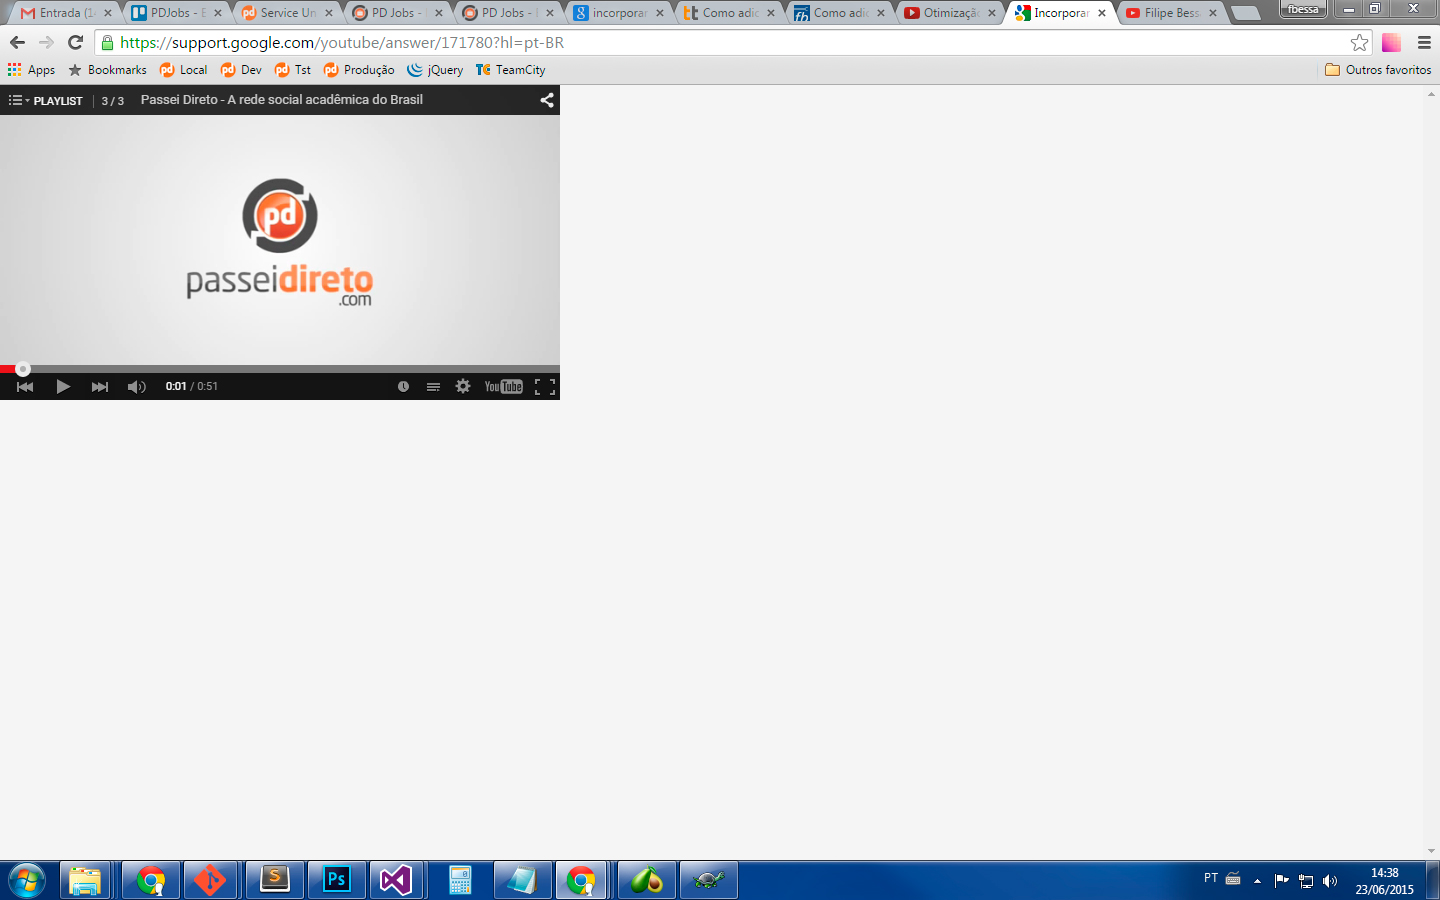The image size is (1440, 900).
Task: Open TortoiseHg turtle icon in taskbar
Action: pyautogui.click(x=709, y=881)
